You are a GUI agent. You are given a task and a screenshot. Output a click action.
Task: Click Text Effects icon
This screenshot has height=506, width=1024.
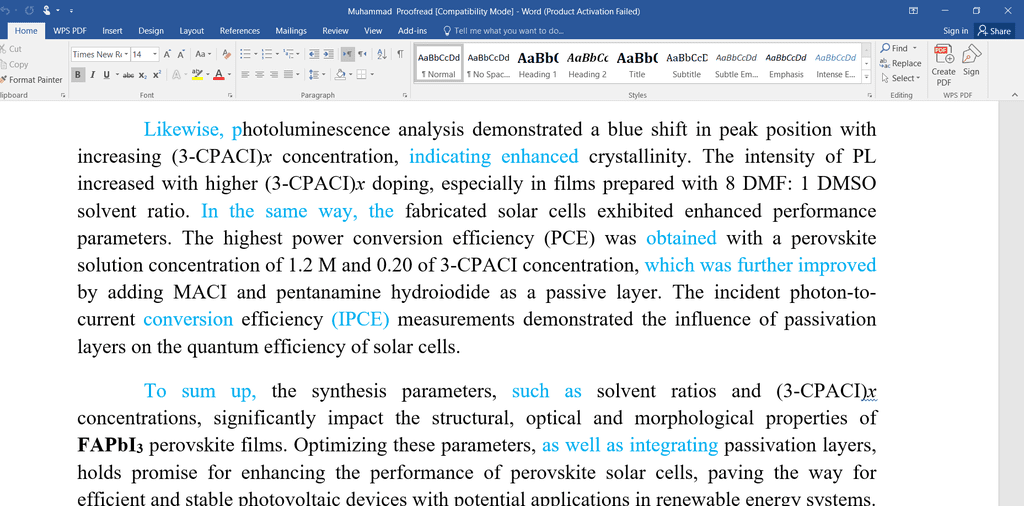click(x=176, y=74)
